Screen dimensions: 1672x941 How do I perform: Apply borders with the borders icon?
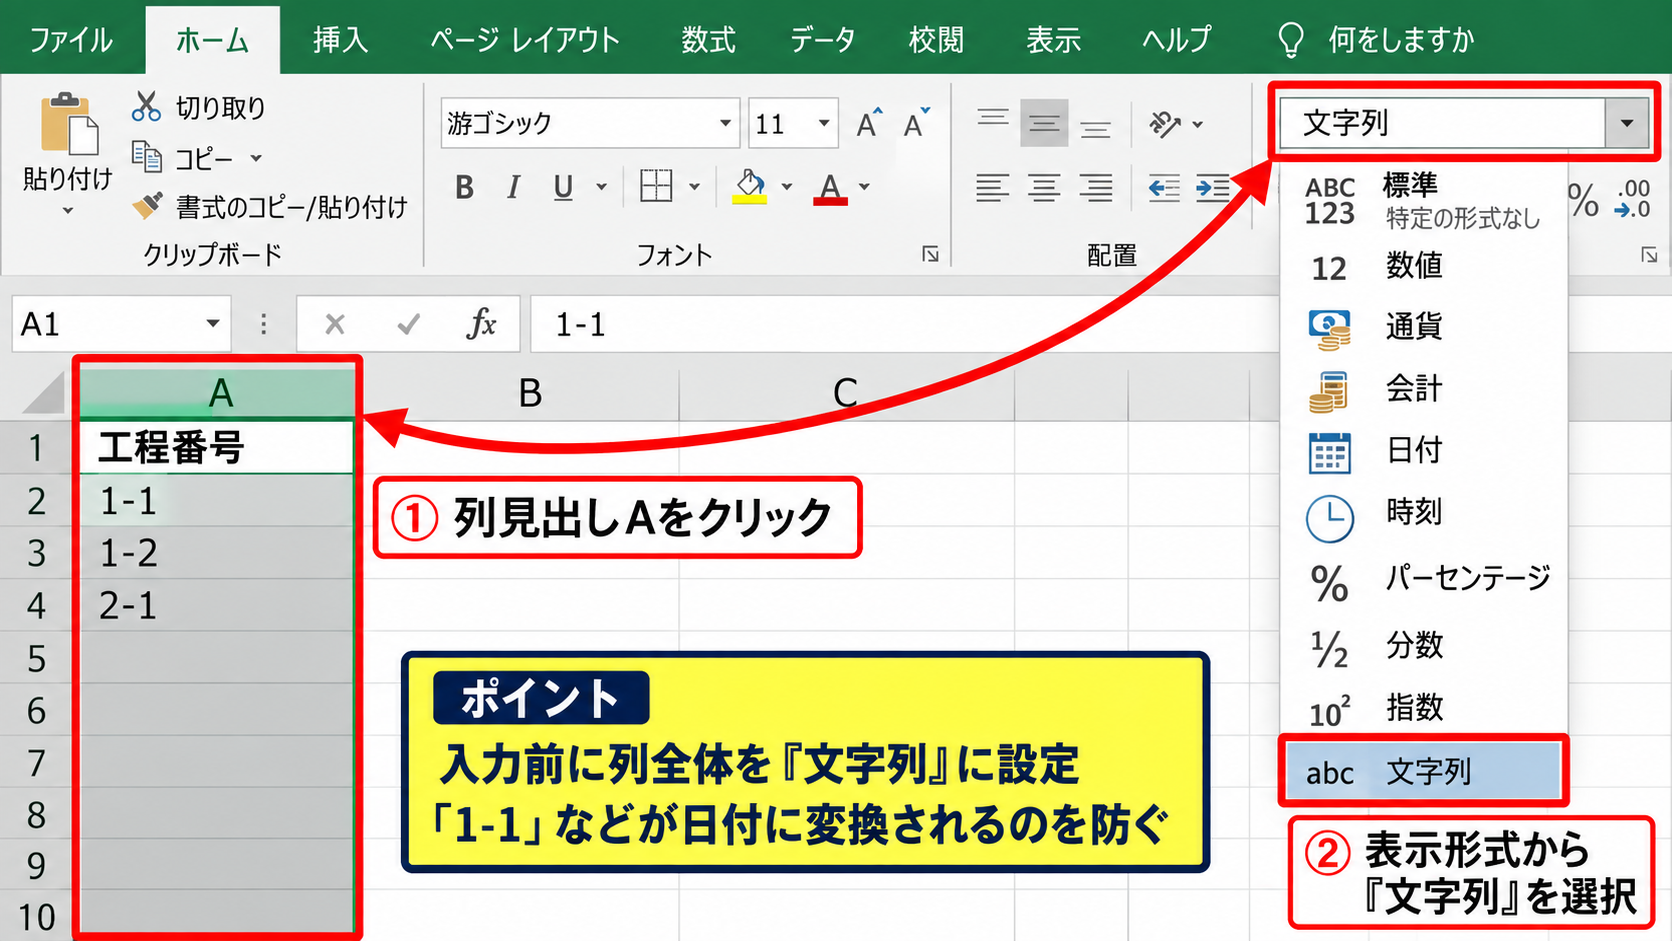656,186
